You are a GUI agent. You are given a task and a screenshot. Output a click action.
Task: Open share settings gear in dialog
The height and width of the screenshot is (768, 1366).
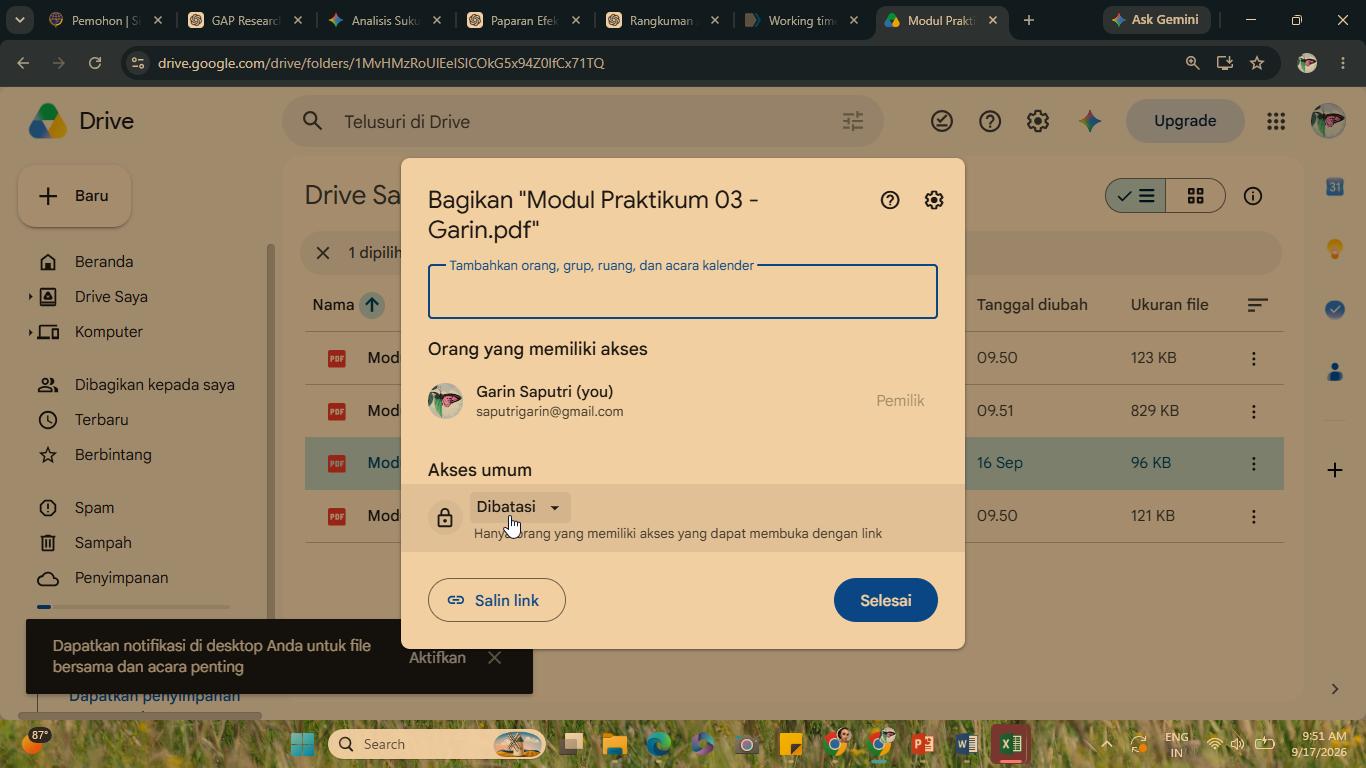(x=934, y=200)
